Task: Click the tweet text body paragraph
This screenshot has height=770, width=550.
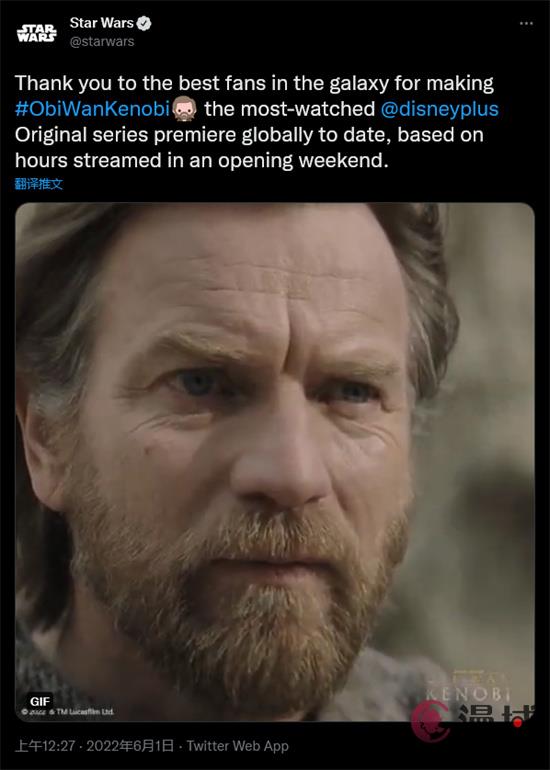Action: pyautogui.click(x=256, y=122)
